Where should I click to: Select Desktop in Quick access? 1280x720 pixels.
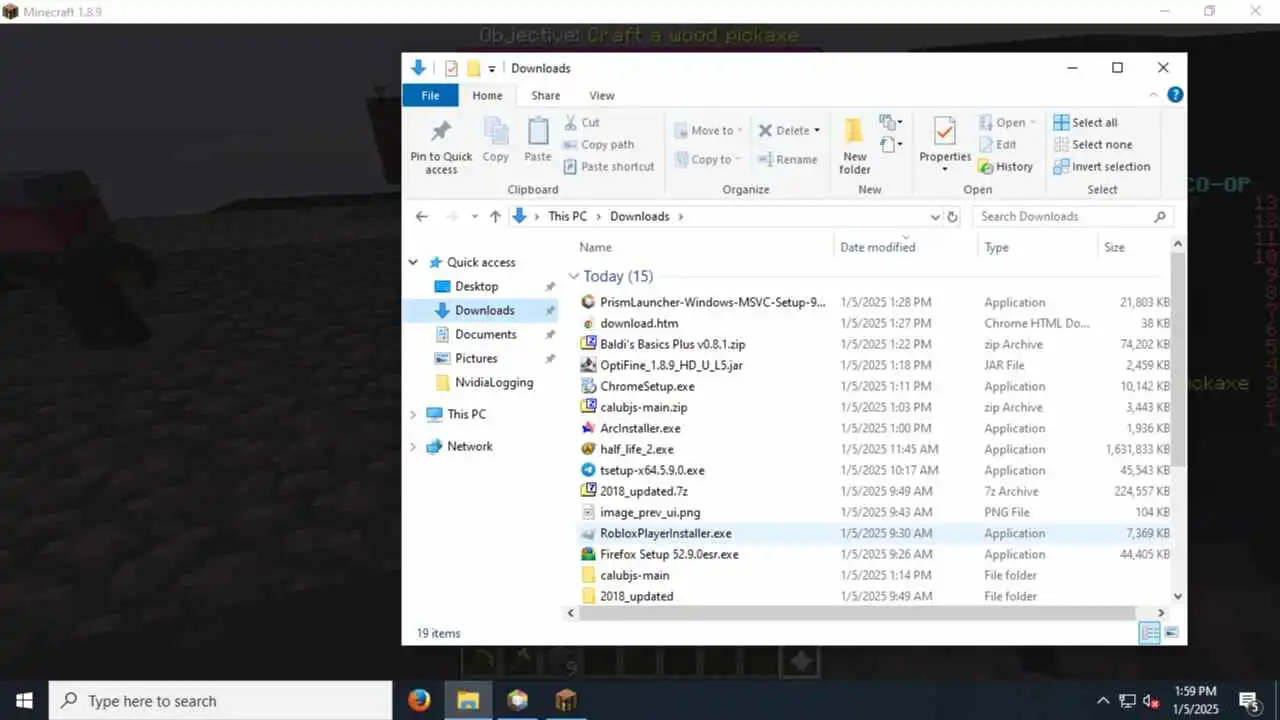coord(476,286)
